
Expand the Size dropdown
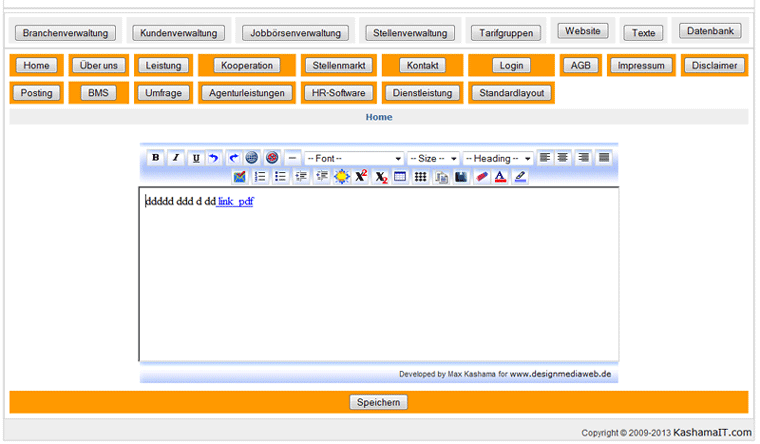coord(433,158)
